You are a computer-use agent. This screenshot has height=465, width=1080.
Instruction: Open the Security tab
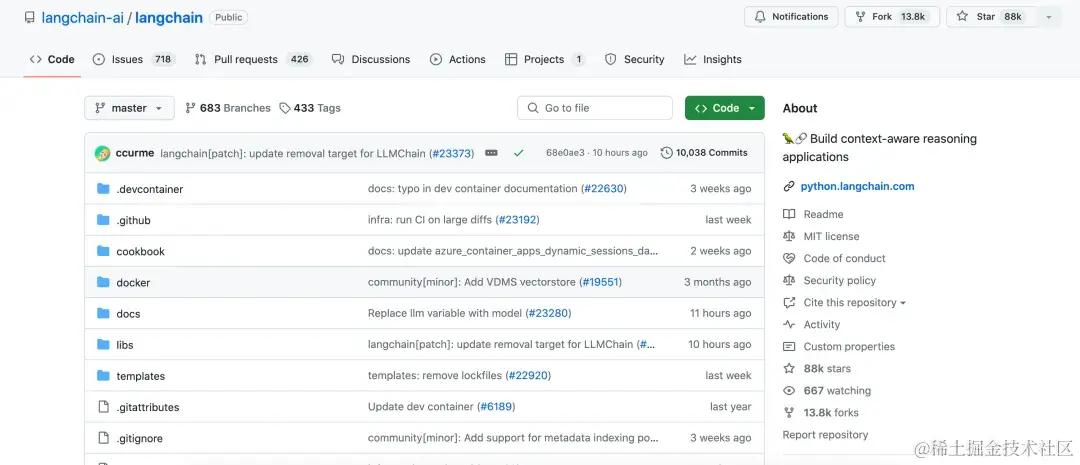(634, 59)
